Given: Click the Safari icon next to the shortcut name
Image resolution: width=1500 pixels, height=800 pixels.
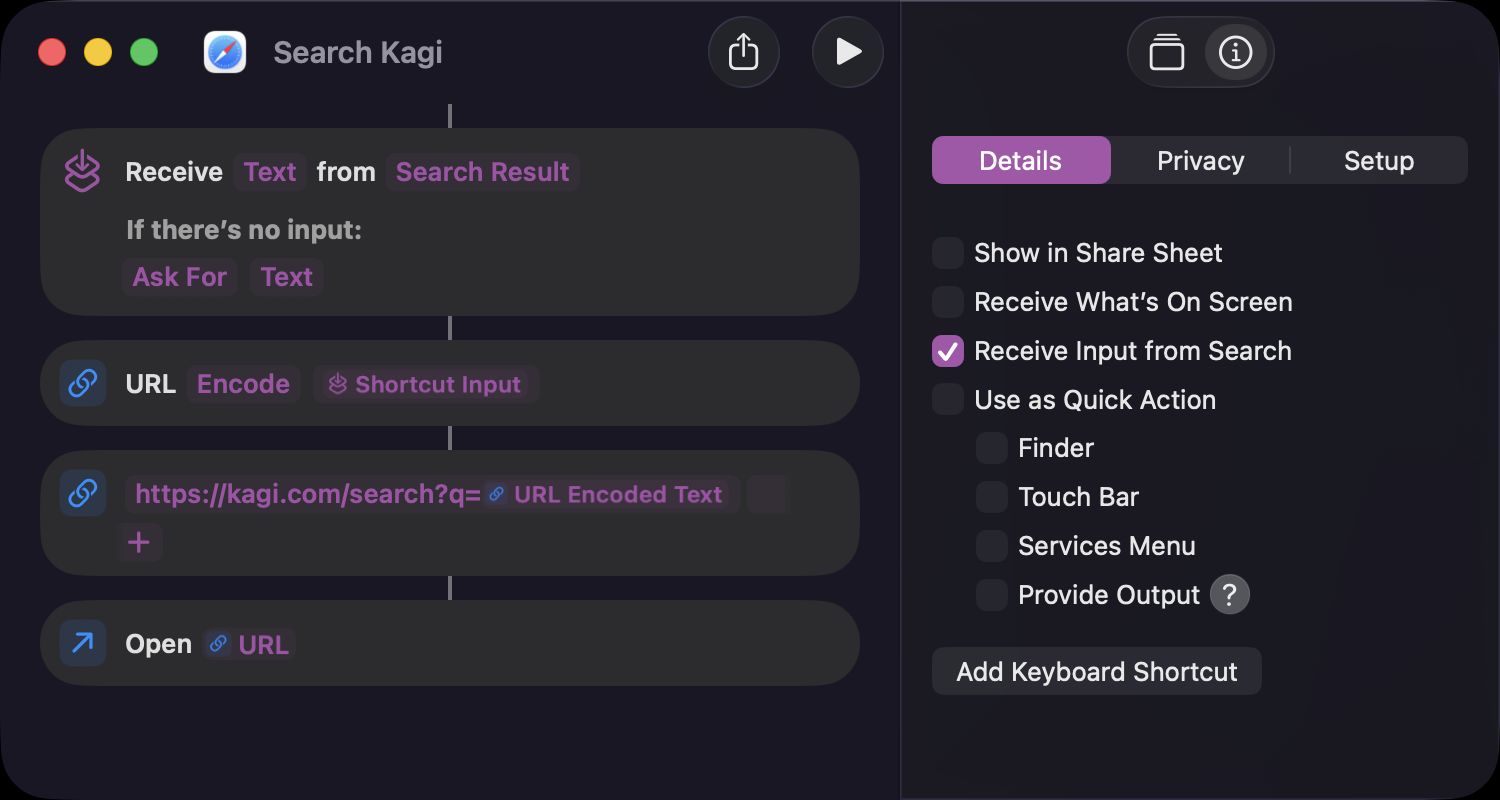Looking at the screenshot, I should [x=224, y=52].
